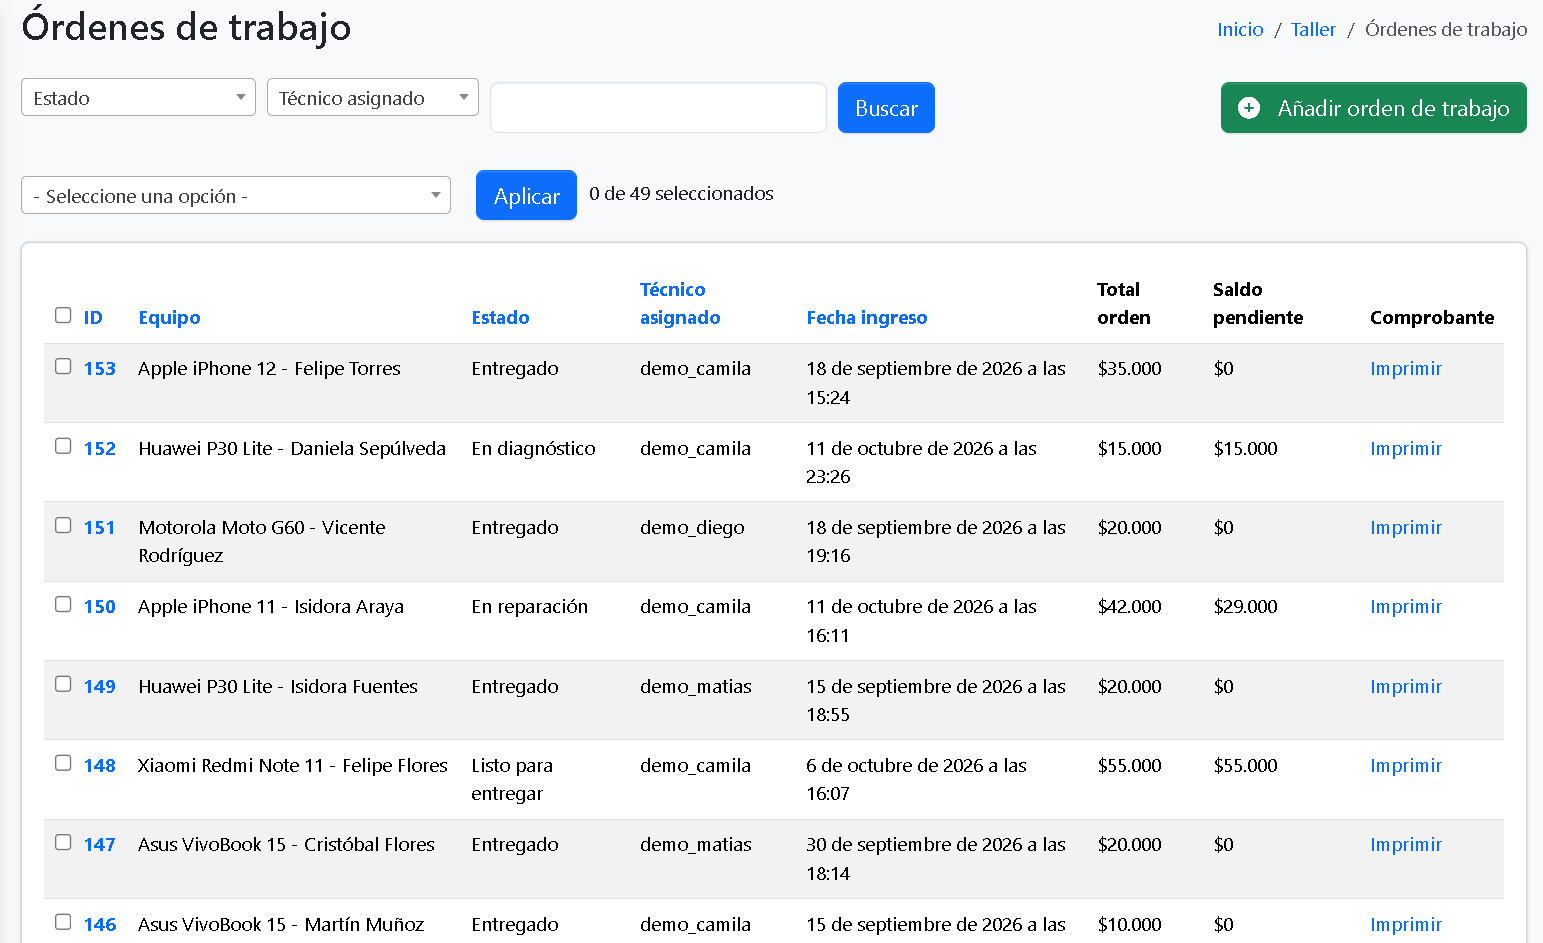Open work order 146
The width and height of the screenshot is (1543, 943).
click(x=100, y=924)
